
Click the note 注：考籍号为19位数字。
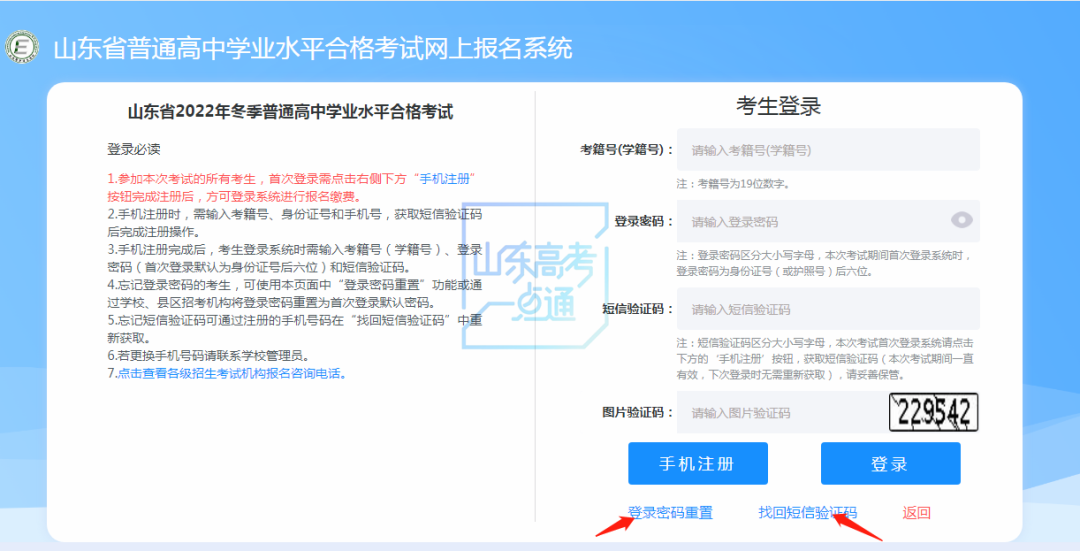(733, 184)
